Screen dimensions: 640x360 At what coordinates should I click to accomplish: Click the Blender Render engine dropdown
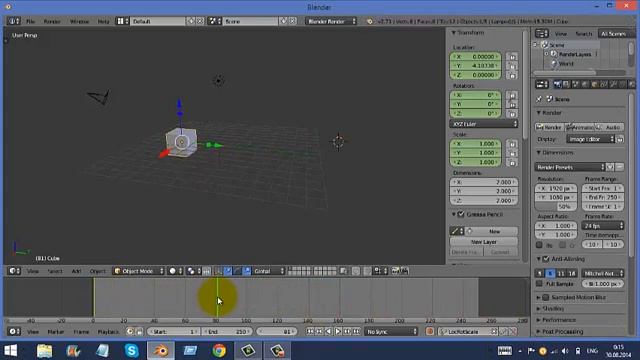click(331, 21)
